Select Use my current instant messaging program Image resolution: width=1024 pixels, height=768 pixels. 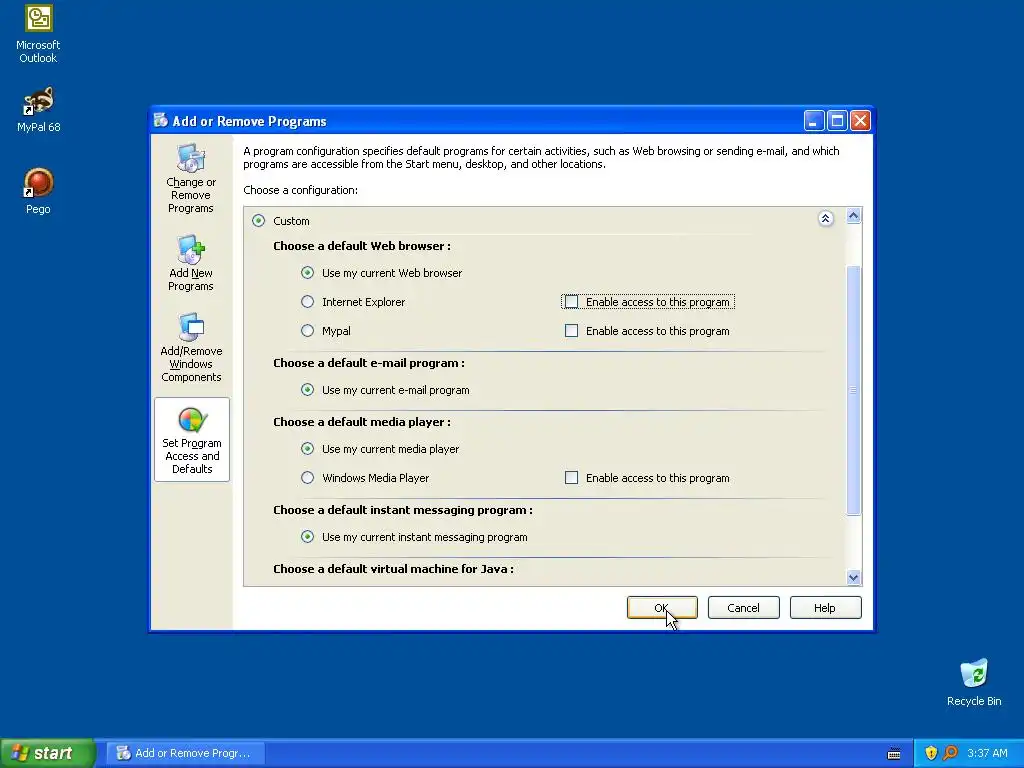308,537
